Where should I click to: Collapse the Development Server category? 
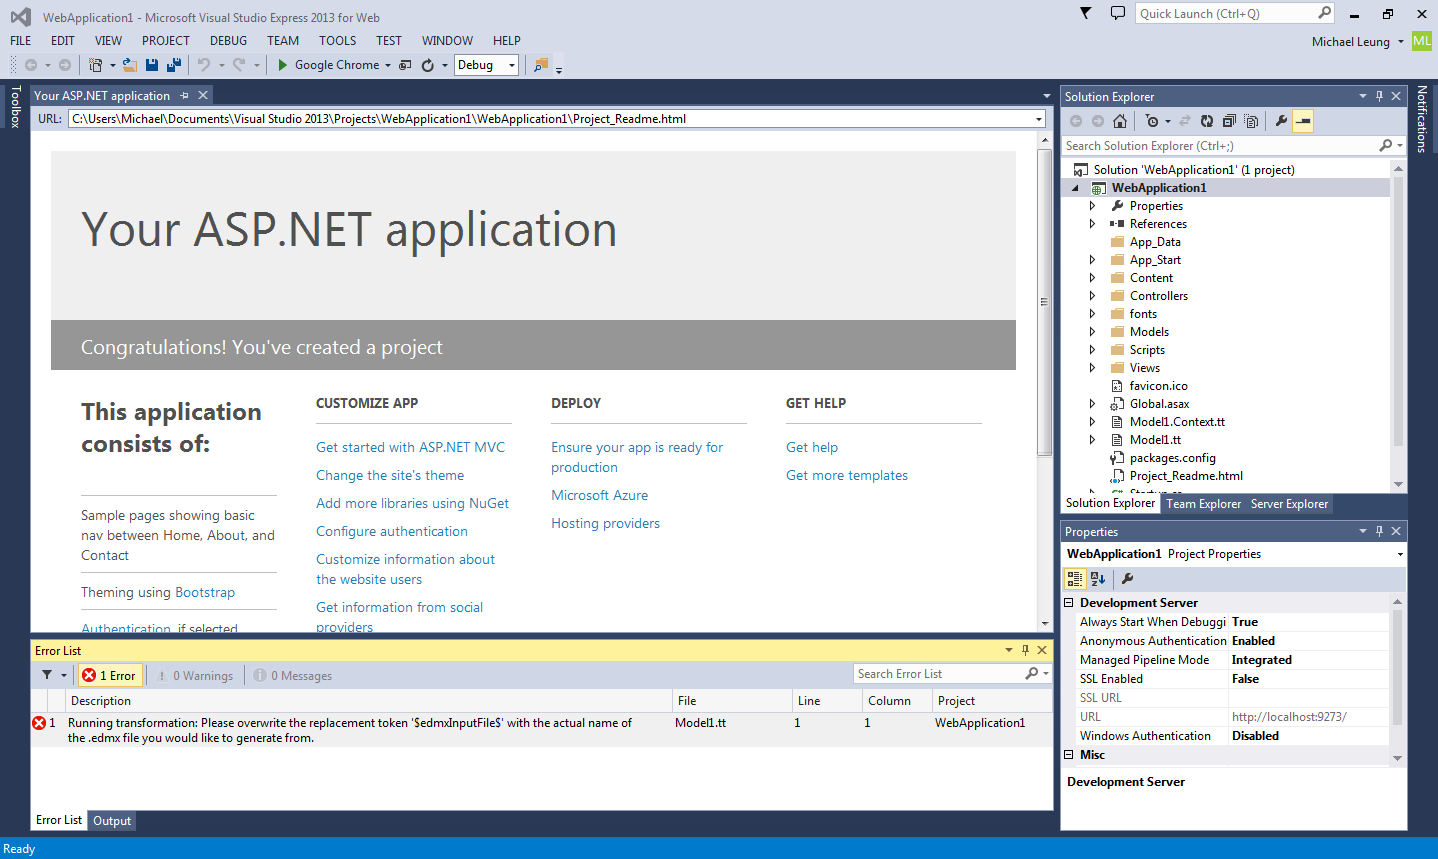pyautogui.click(x=1068, y=603)
